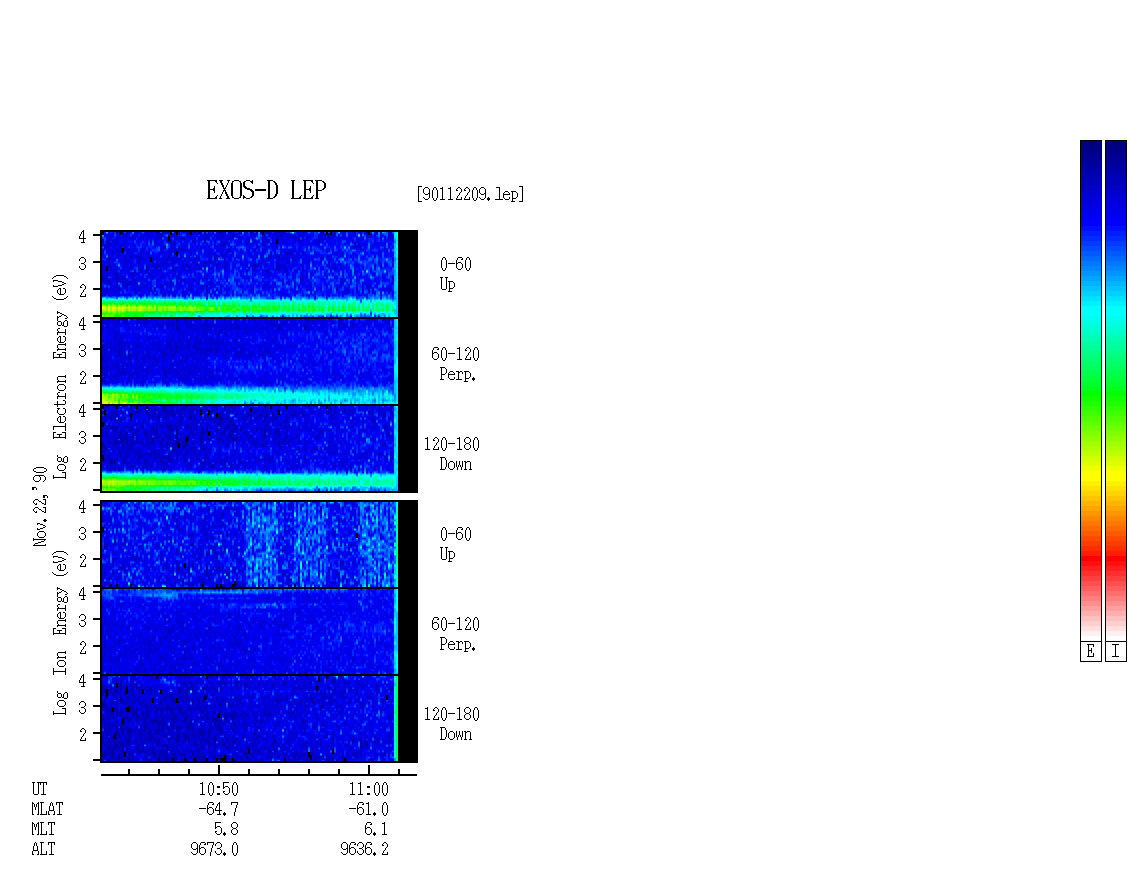Click the 10:50 UT time label
Screen dimensions: 1130x875
click(x=218, y=789)
